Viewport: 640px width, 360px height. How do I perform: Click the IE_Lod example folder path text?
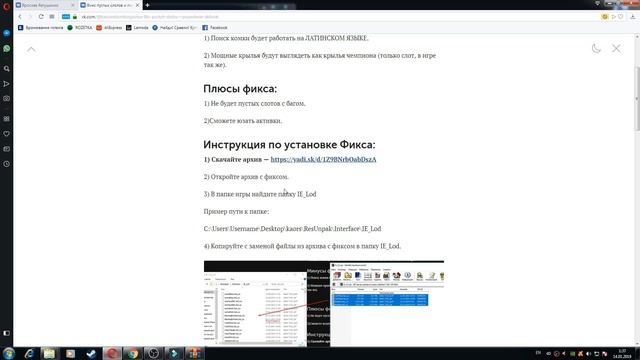[292, 229]
